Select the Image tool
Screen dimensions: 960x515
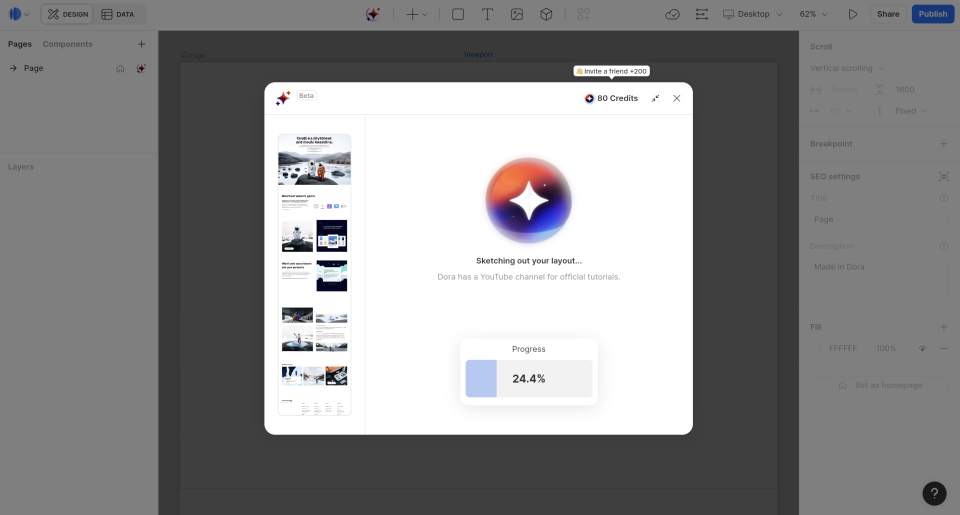click(517, 14)
